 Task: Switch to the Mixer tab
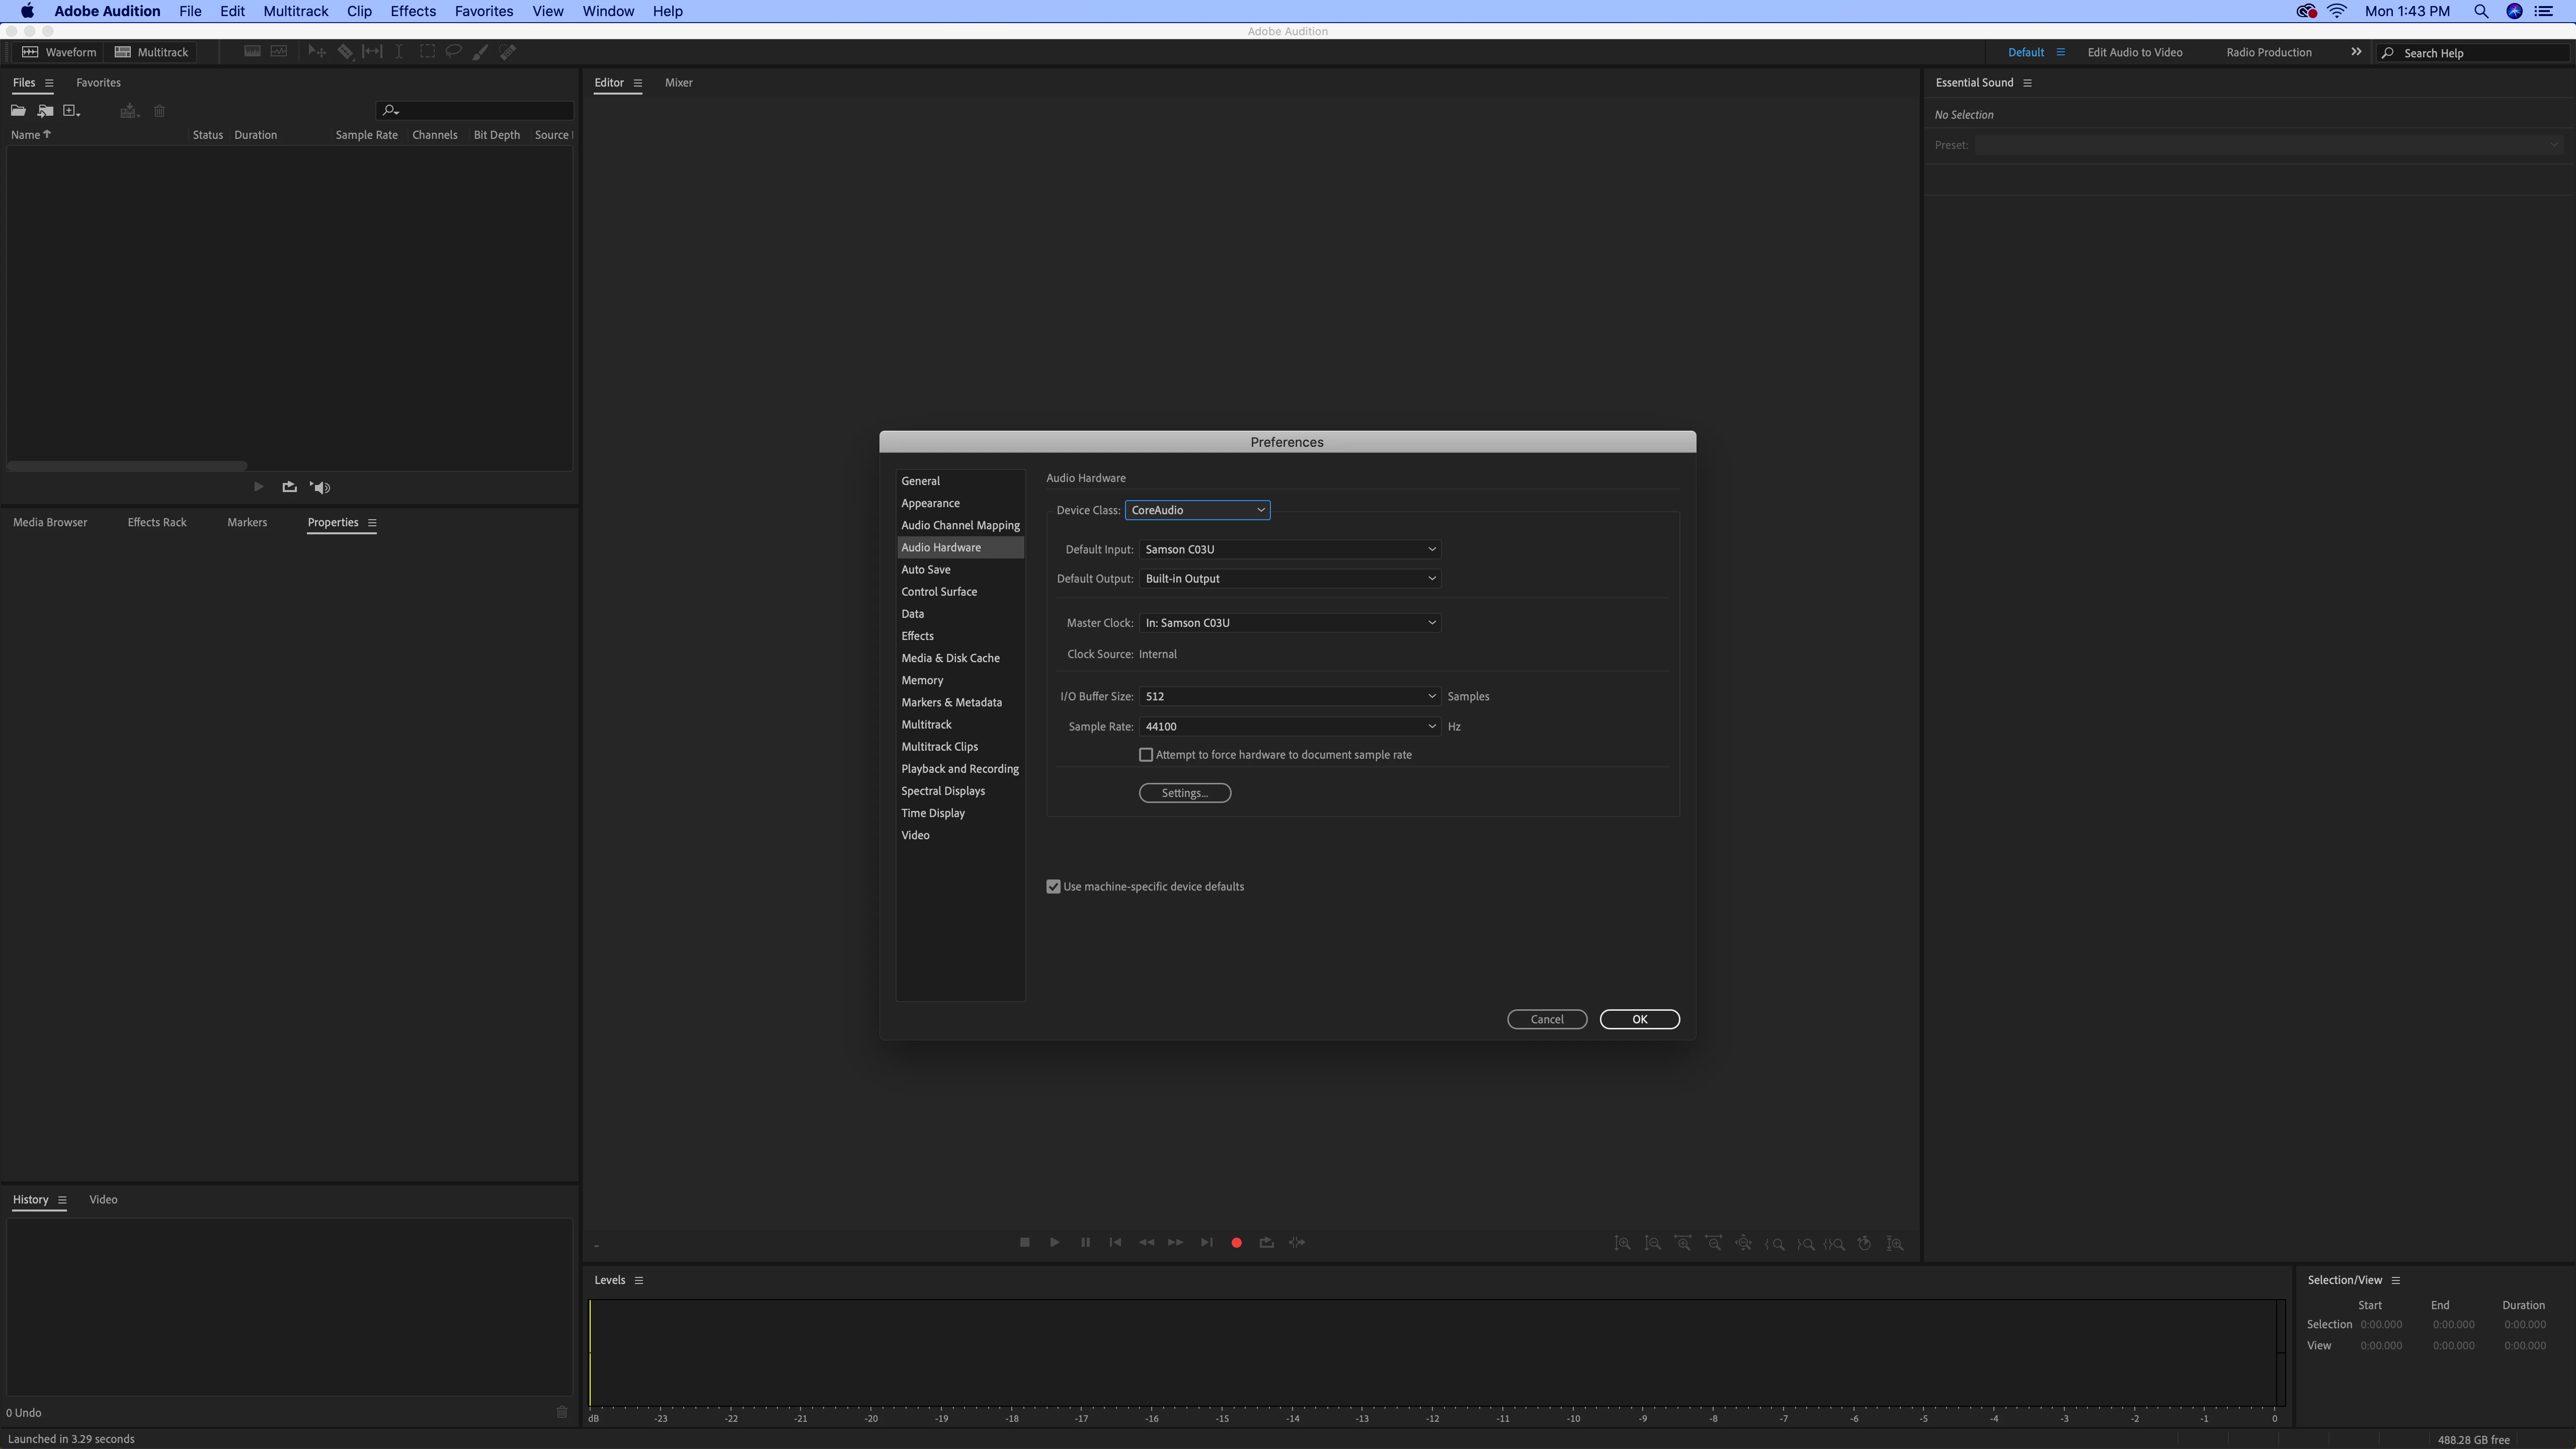(x=678, y=83)
